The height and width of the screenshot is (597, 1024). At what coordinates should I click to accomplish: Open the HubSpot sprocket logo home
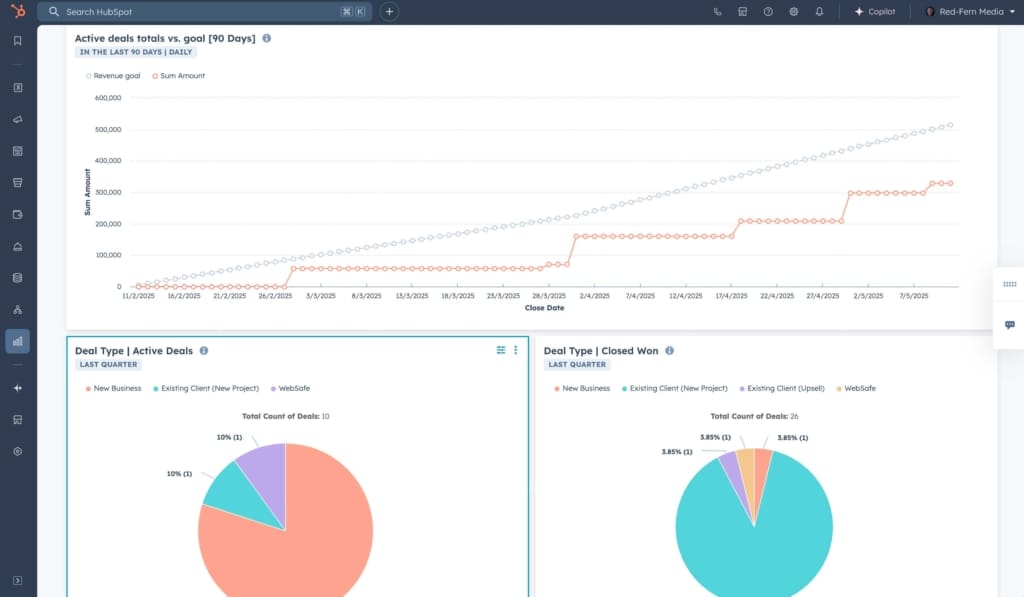(x=18, y=11)
